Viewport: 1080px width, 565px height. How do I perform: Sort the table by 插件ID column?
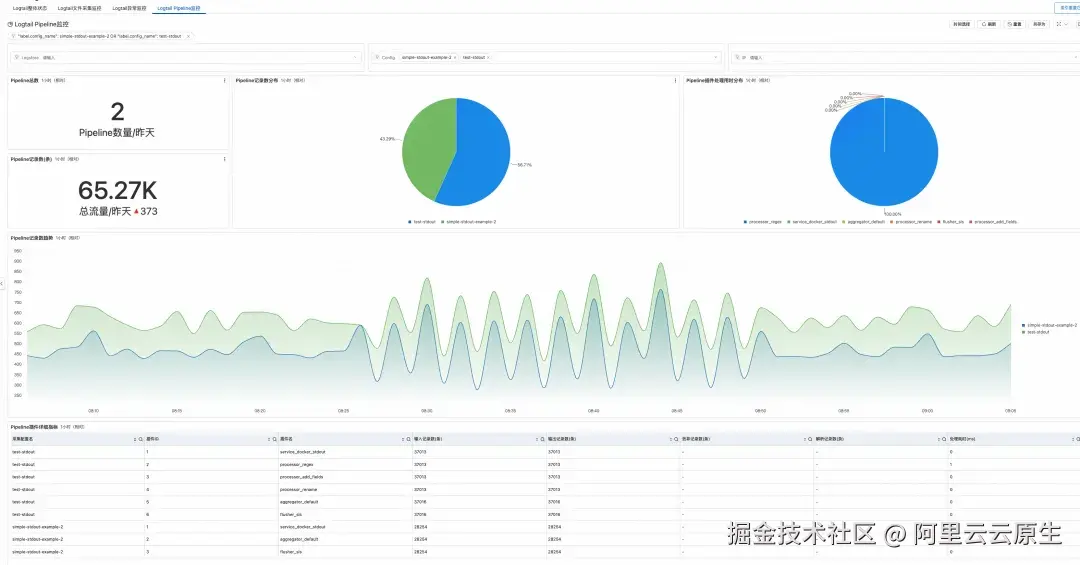click(269, 439)
